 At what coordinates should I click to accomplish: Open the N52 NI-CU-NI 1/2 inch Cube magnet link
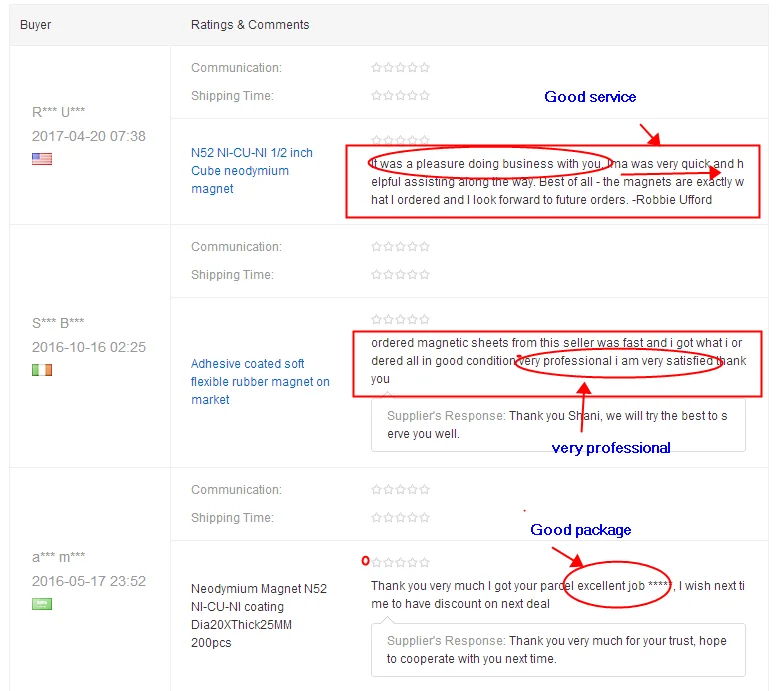pyautogui.click(x=252, y=171)
